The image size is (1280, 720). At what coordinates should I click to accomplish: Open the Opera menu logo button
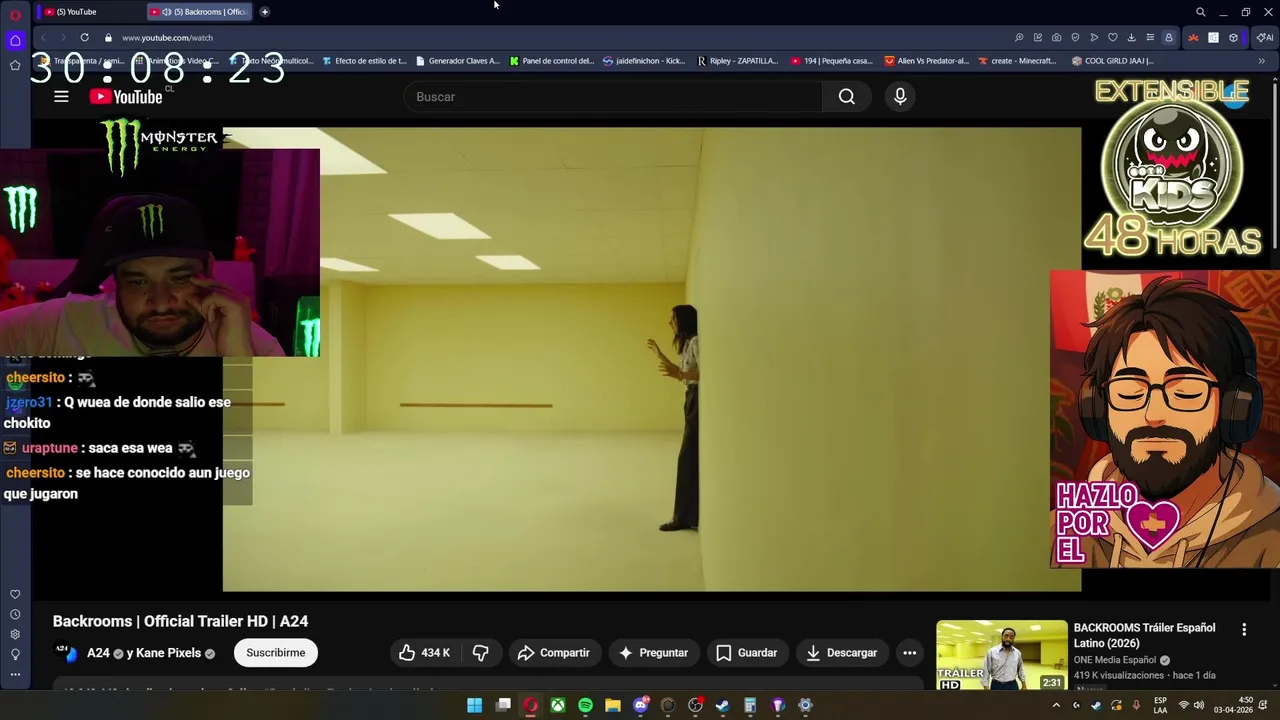tap(15, 14)
